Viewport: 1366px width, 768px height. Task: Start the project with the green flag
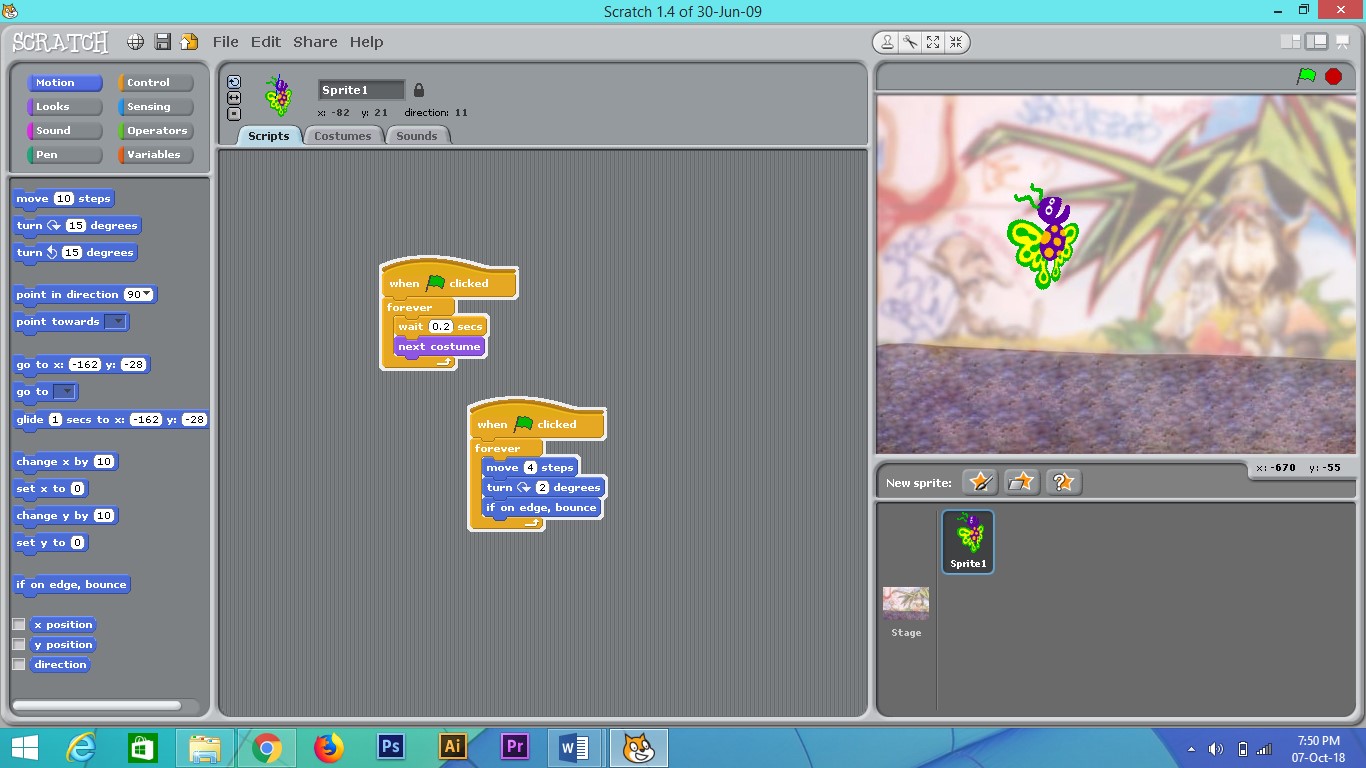pos(1306,75)
